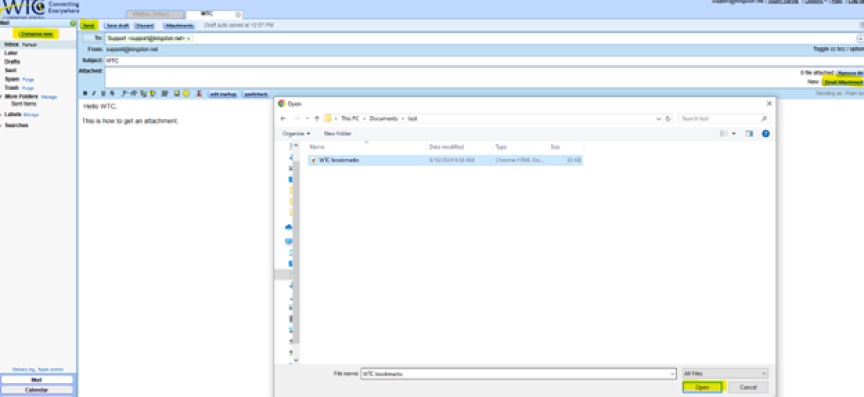
Task: Click the To button to pick recipients
Action: (x=93, y=39)
